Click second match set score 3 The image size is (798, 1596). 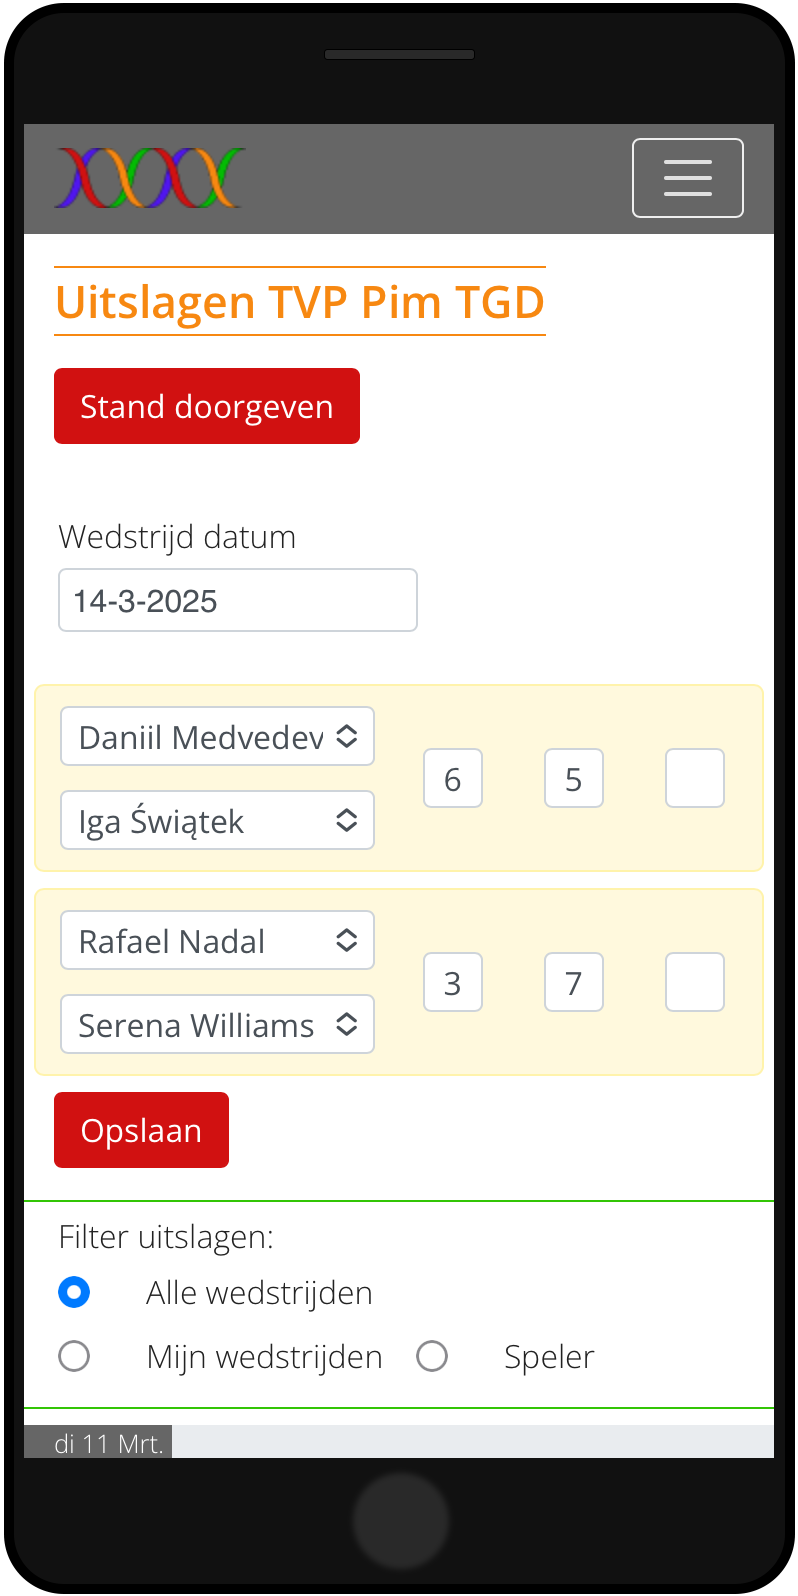coord(453,982)
